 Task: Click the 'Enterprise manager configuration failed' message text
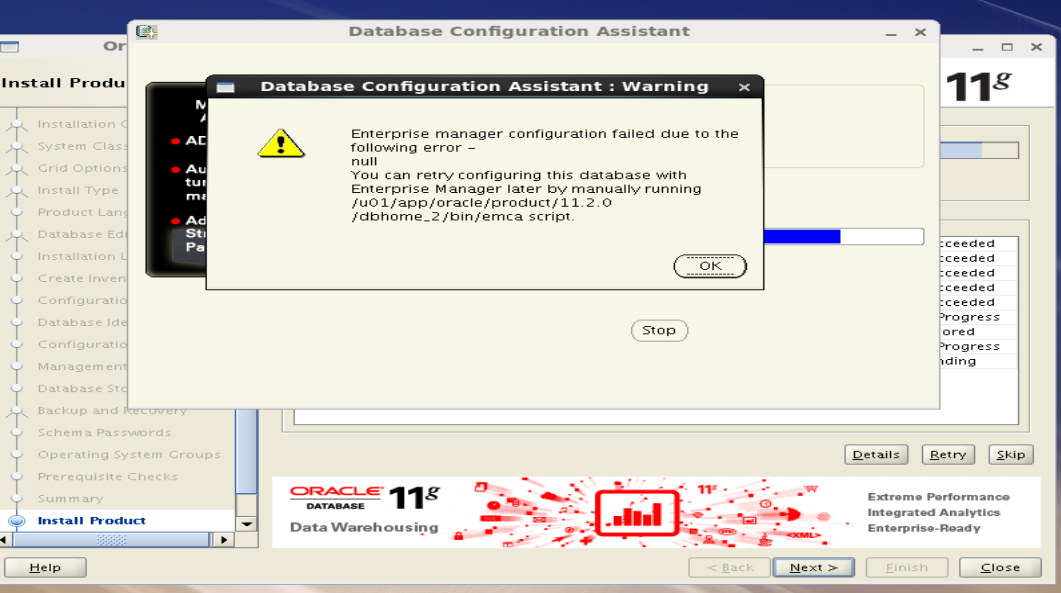point(544,141)
